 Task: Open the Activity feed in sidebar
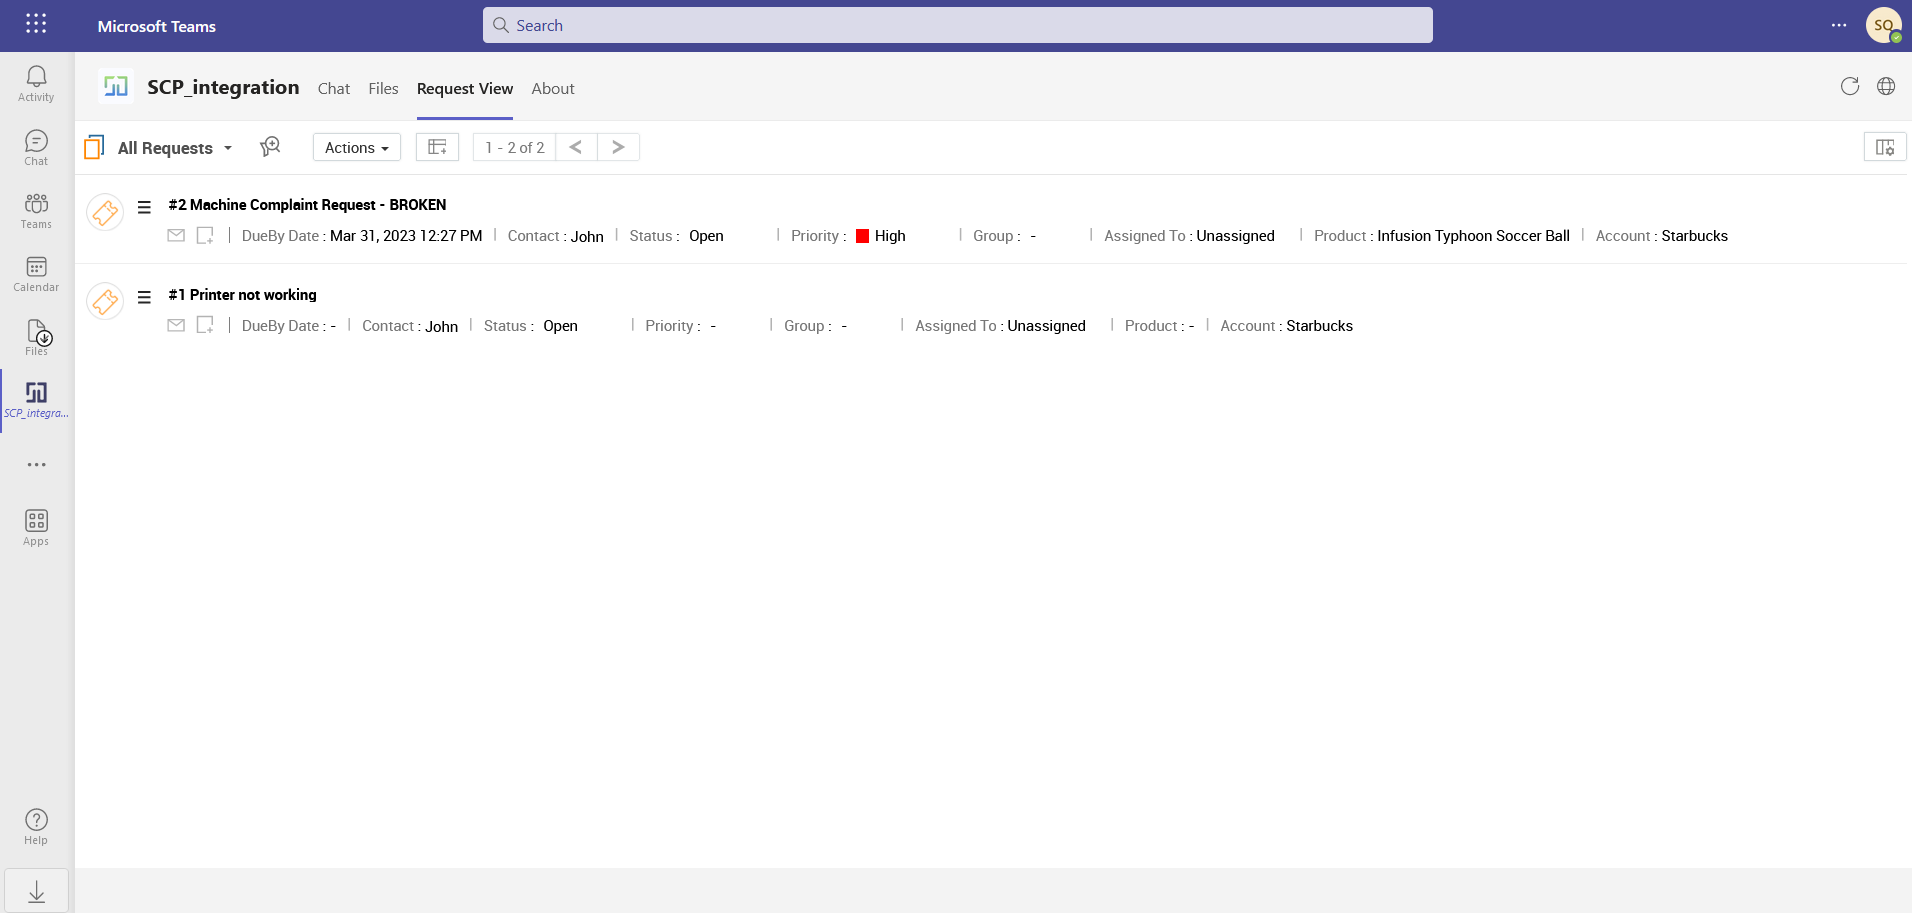(36, 84)
